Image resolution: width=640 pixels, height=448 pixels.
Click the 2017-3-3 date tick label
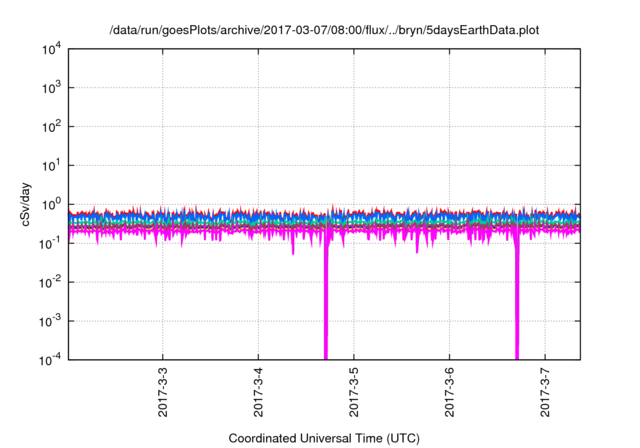click(163, 393)
